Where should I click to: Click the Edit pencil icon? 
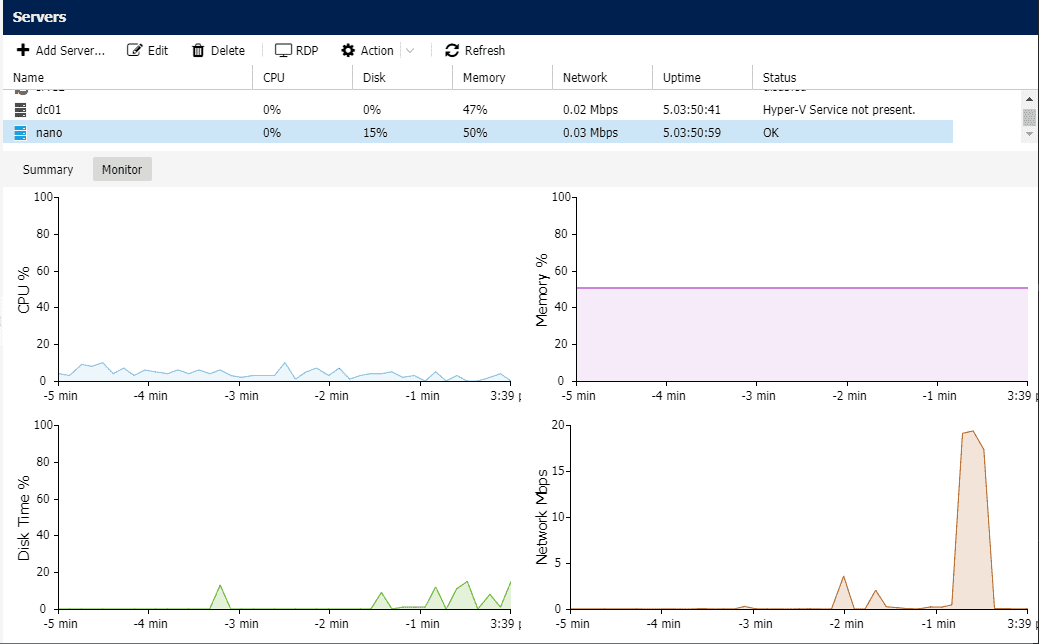[135, 50]
